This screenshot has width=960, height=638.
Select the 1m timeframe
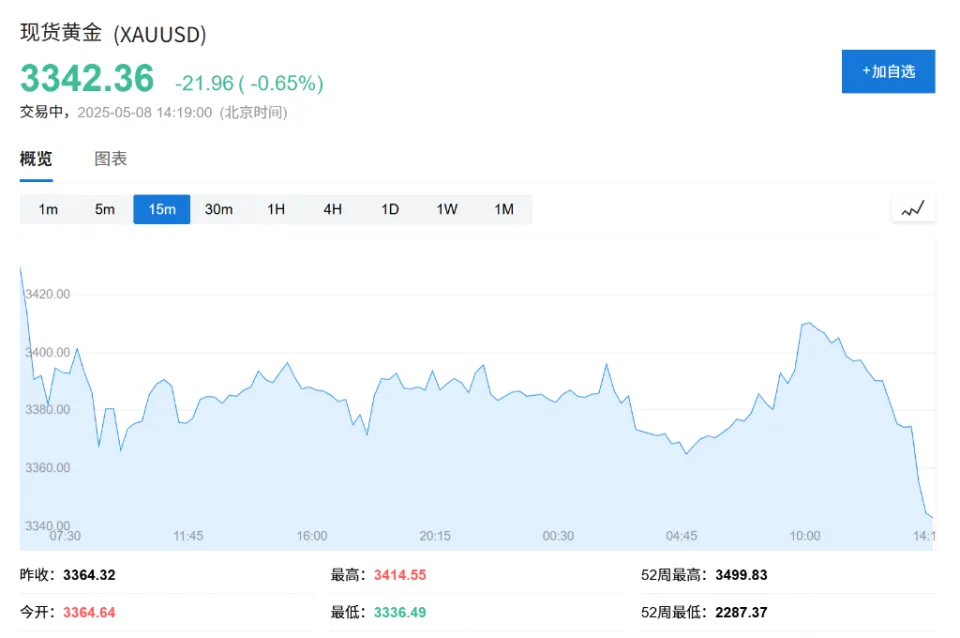(48, 209)
